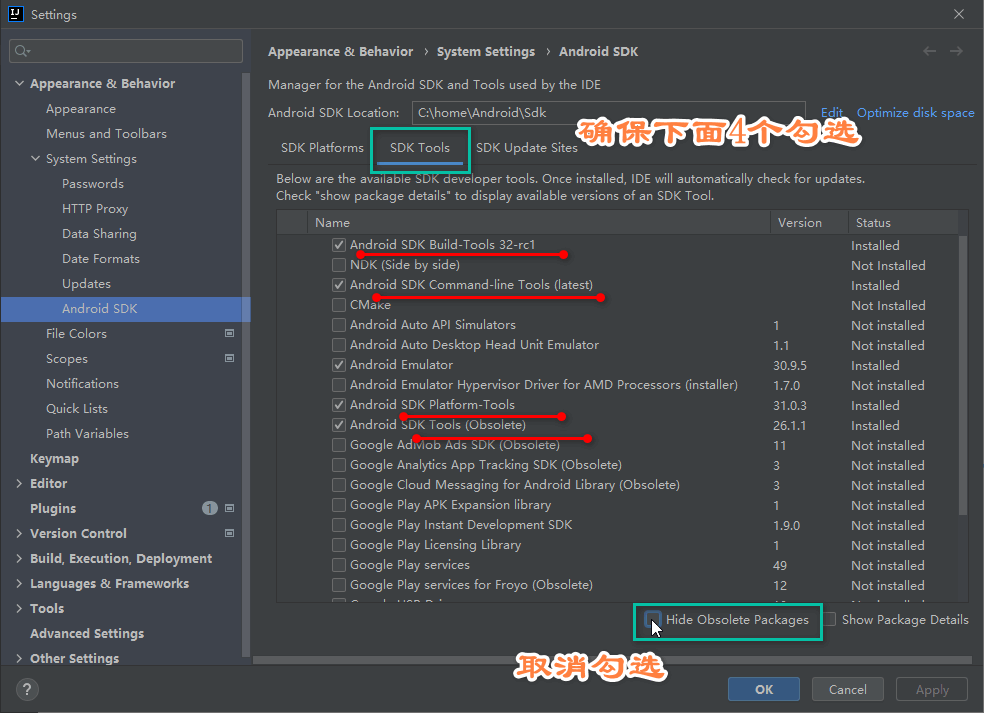Open Advanced Settings page
The height and width of the screenshot is (713, 984).
click(87, 633)
